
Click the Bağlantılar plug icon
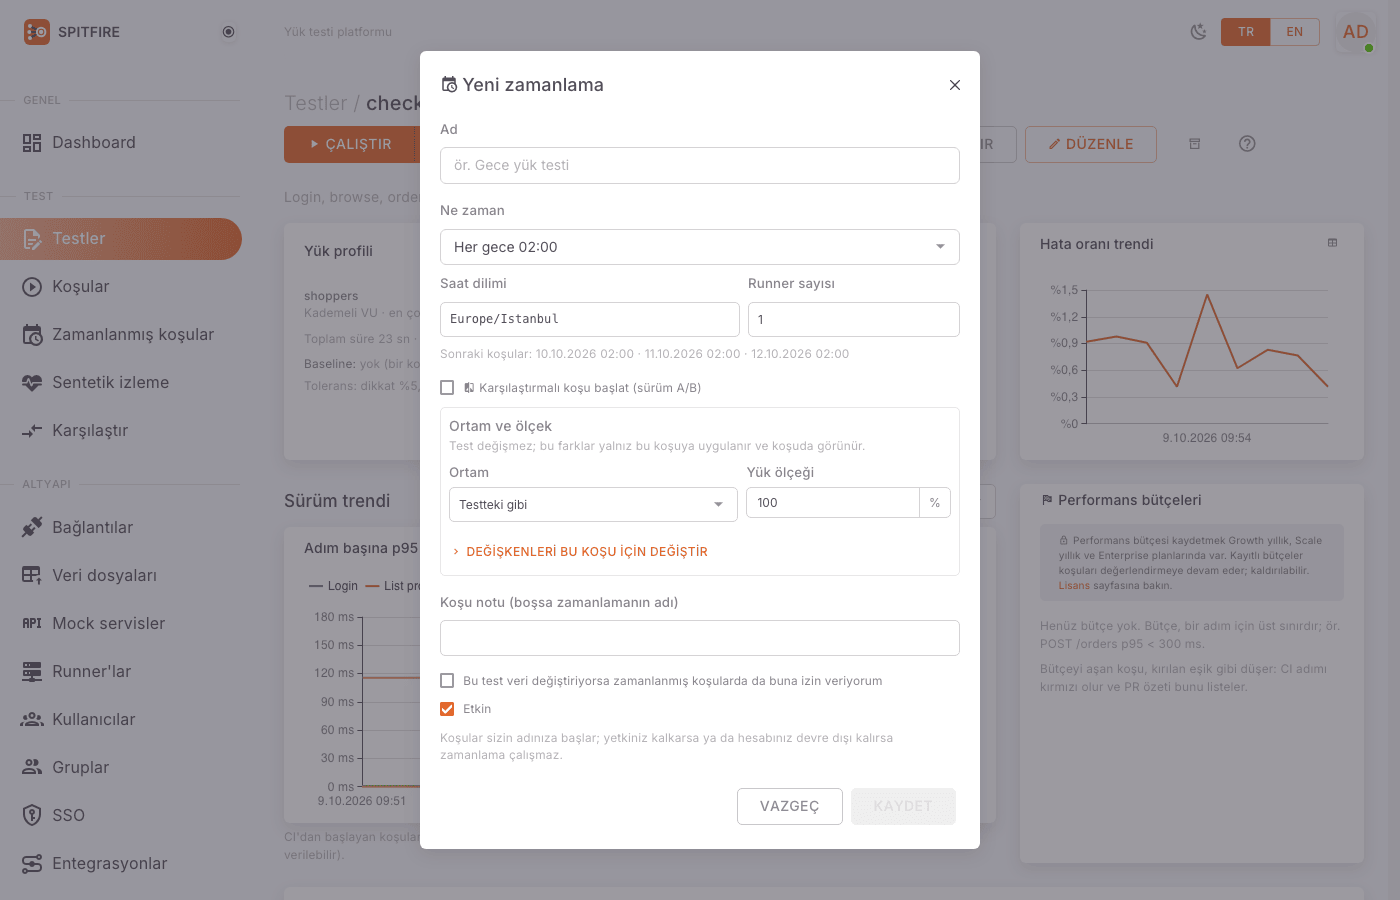click(x=32, y=527)
